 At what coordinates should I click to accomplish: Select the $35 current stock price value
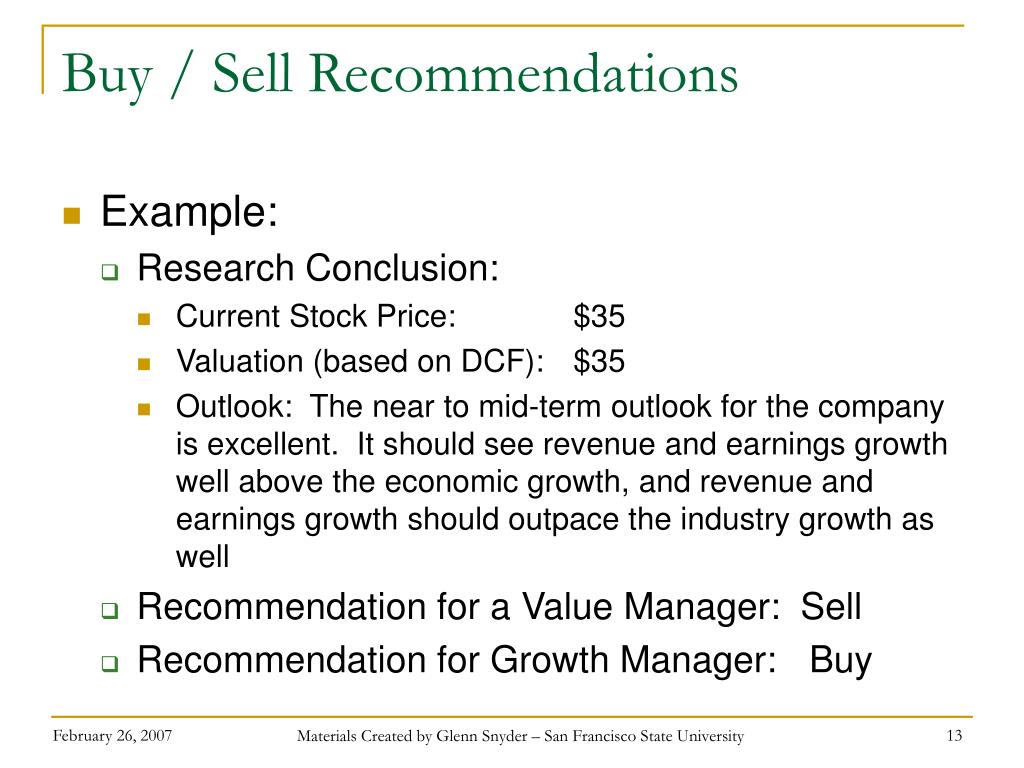(x=599, y=317)
